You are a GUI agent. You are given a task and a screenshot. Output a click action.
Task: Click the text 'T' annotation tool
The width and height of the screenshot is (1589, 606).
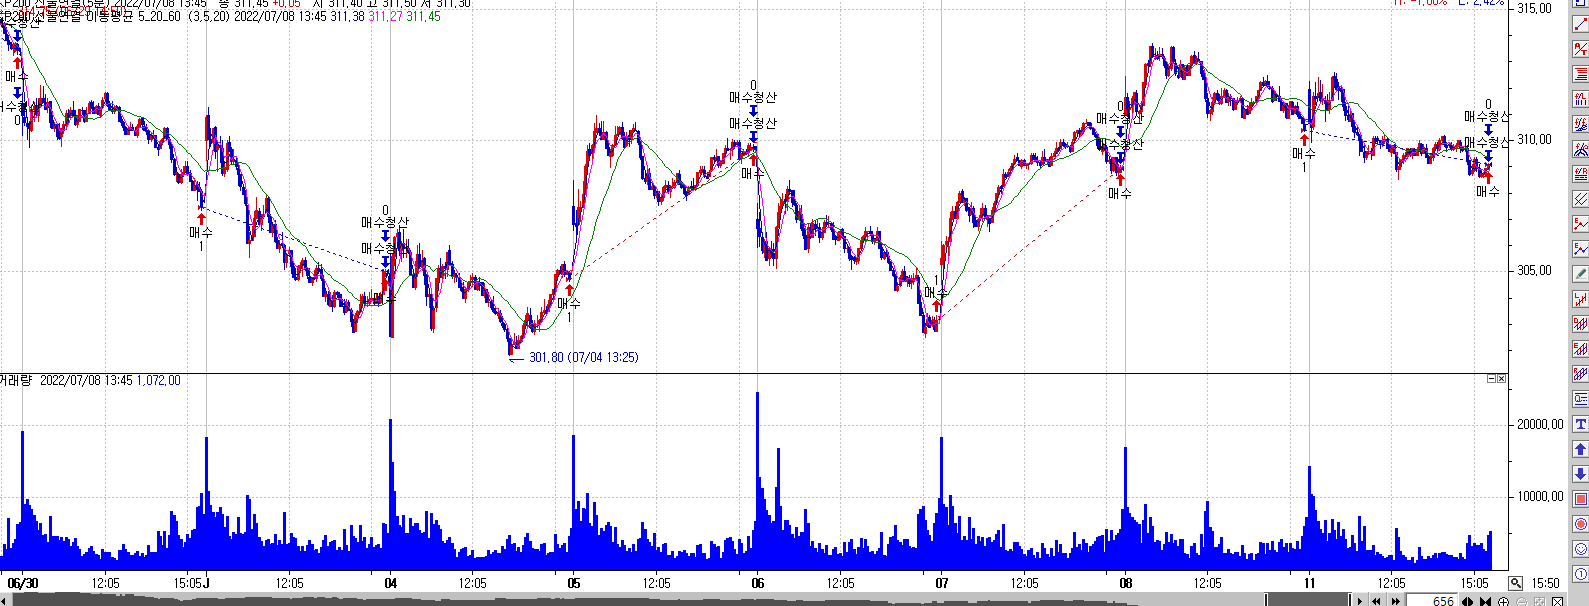pyautogui.click(x=1580, y=424)
